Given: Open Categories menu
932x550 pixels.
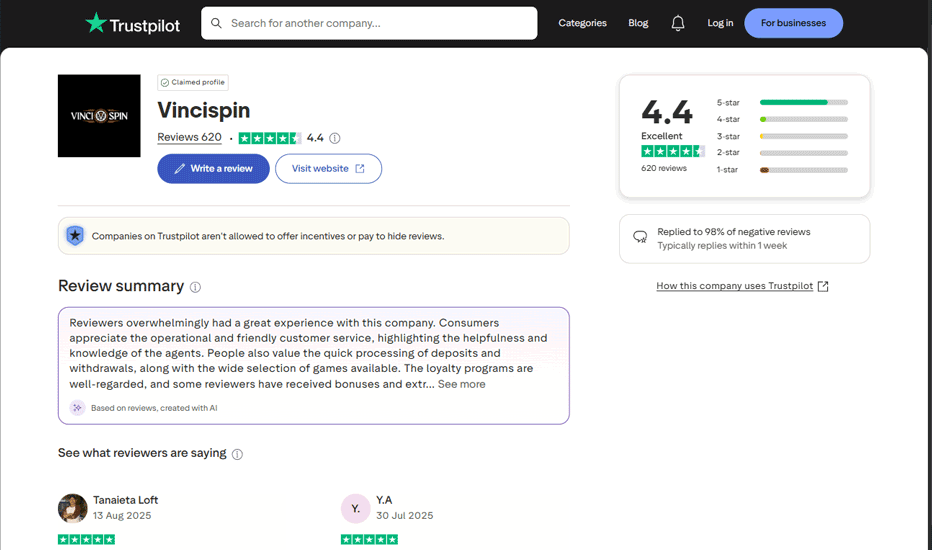Looking at the screenshot, I should pos(582,23).
